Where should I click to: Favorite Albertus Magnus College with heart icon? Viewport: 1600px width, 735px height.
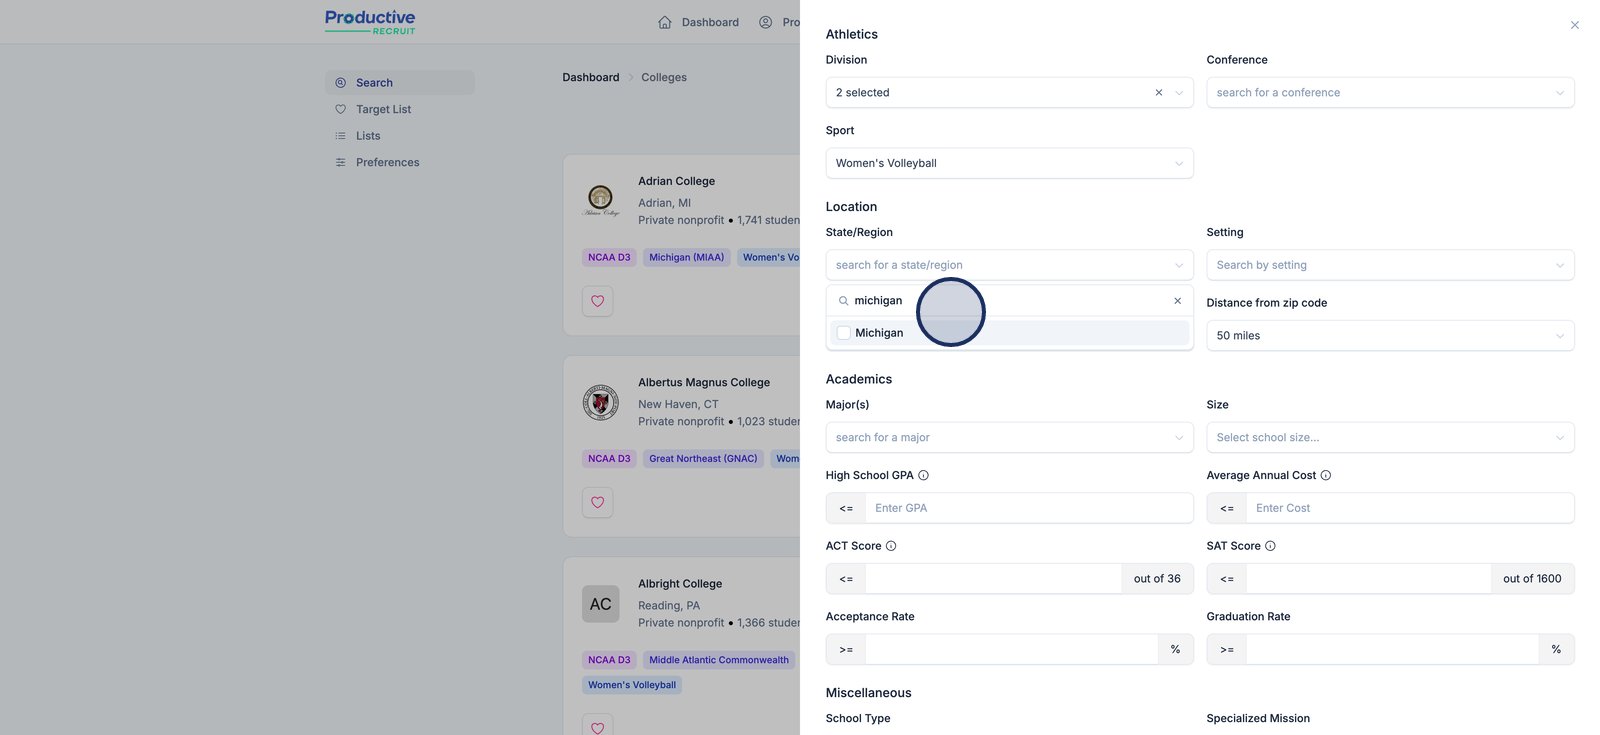[x=597, y=502]
